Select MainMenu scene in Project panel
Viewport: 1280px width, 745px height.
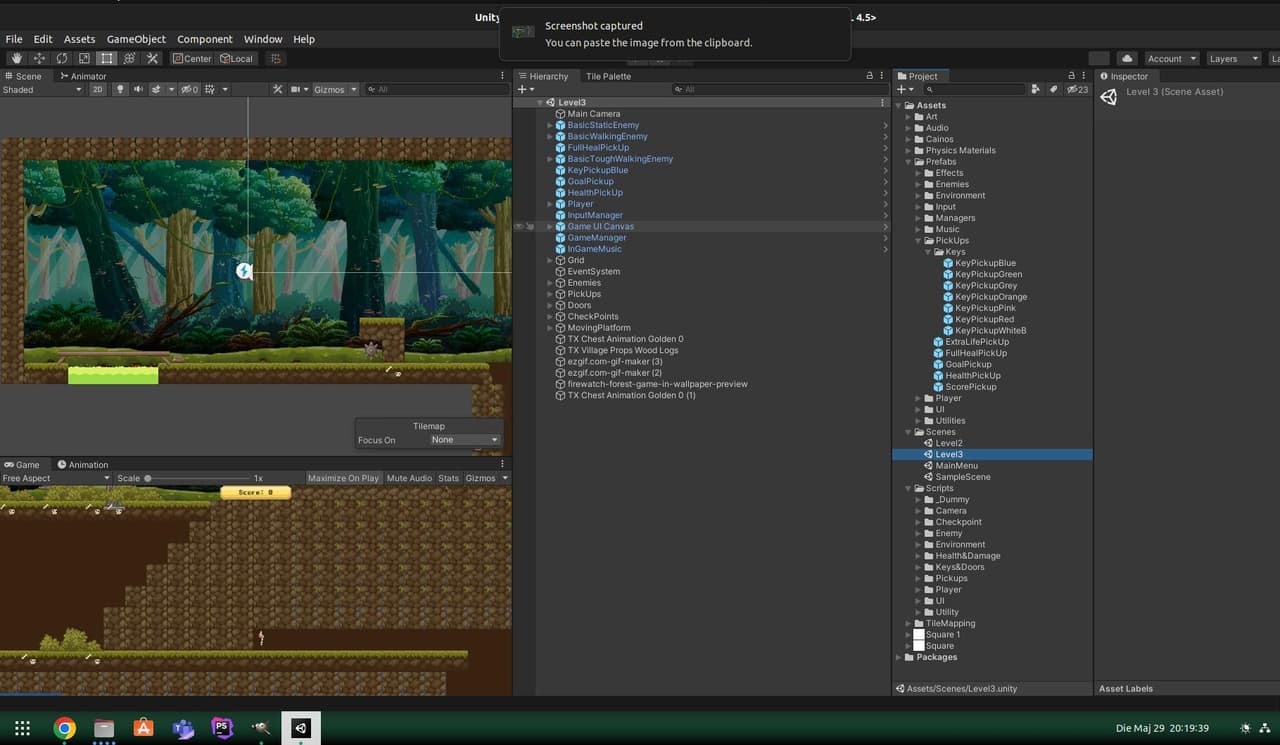(956, 466)
